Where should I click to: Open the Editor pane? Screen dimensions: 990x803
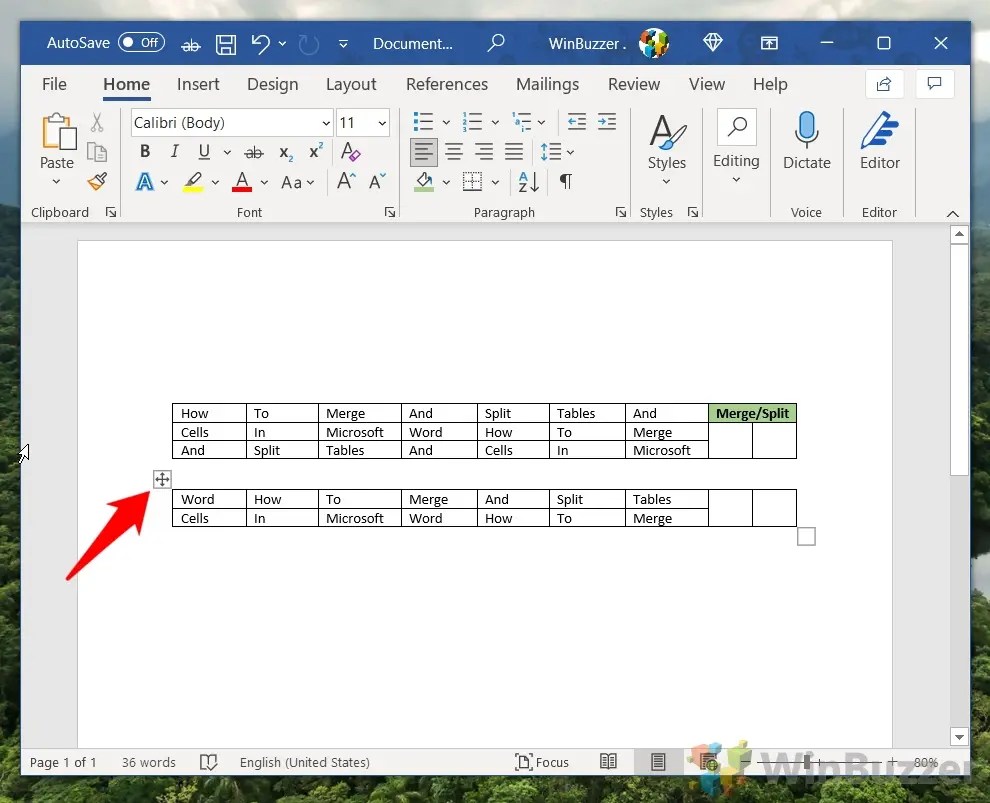[x=879, y=140]
